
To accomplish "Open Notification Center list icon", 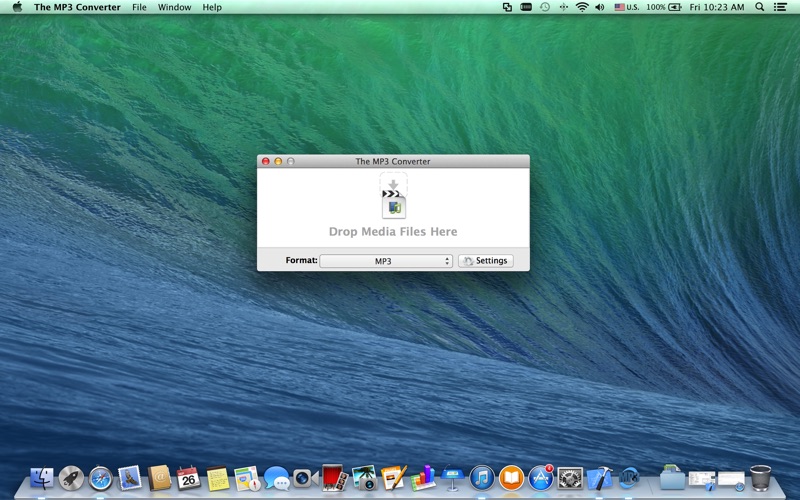I will point(780,7).
